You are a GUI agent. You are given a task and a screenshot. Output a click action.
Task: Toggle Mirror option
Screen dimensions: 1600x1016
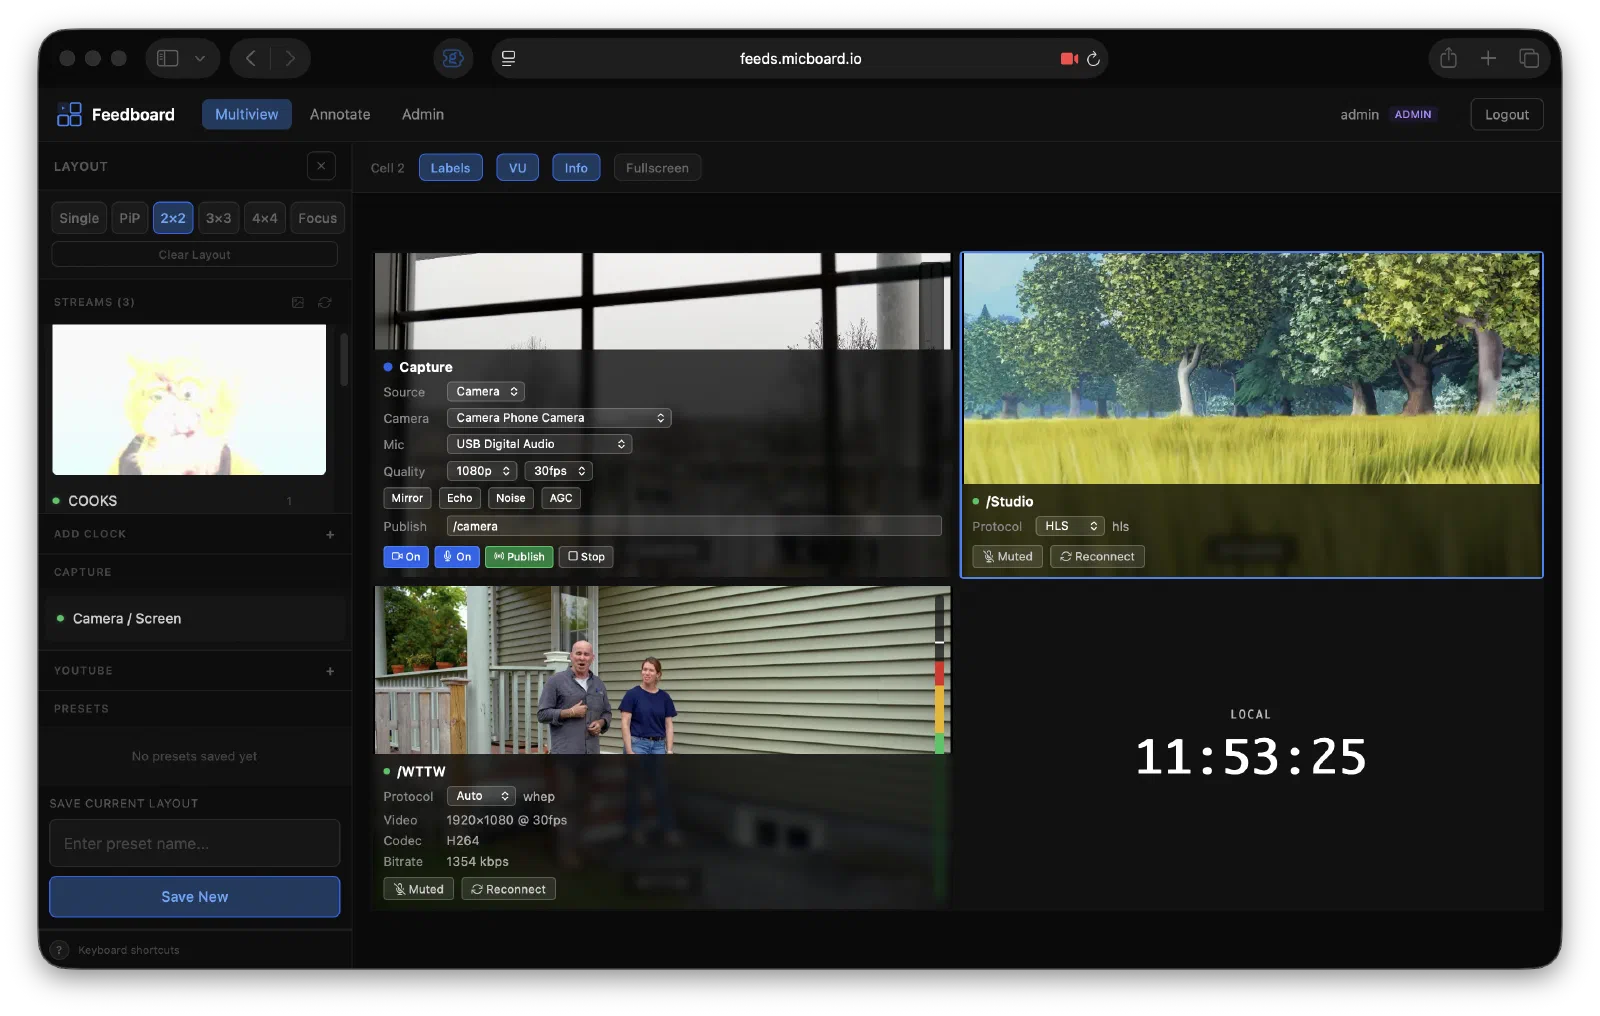point(407,498)
